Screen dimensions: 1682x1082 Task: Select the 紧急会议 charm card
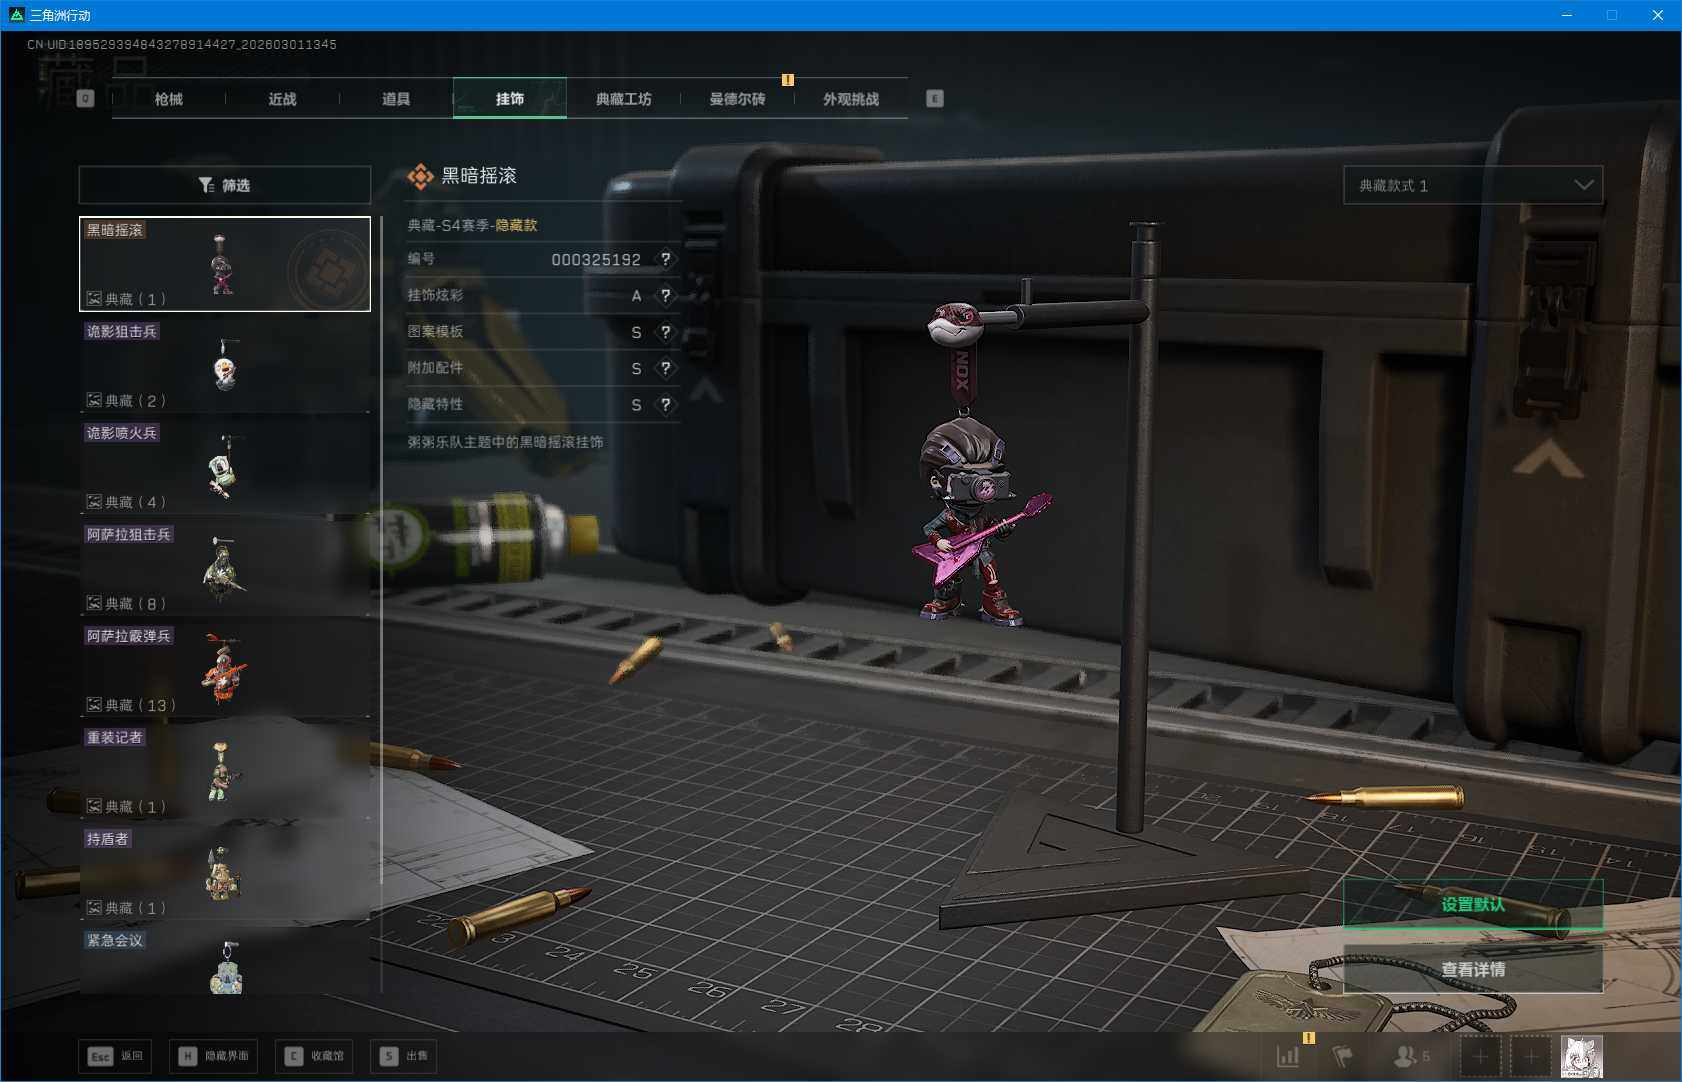point(225,961)
